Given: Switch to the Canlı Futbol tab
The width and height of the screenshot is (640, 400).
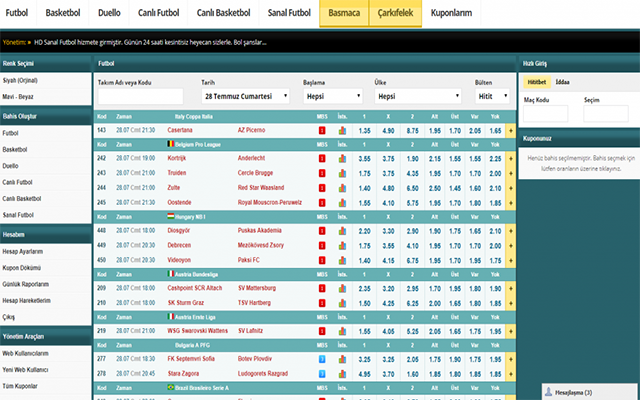Looking at the screenshot, I should coord(152,15).
